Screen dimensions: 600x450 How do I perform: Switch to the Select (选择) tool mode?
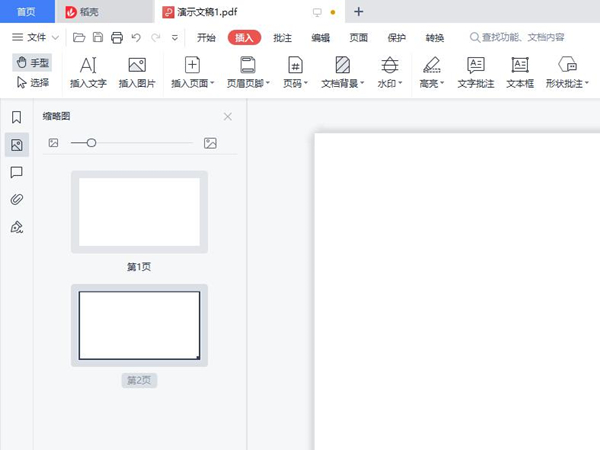pyautogui.click(x=32, y=83)
